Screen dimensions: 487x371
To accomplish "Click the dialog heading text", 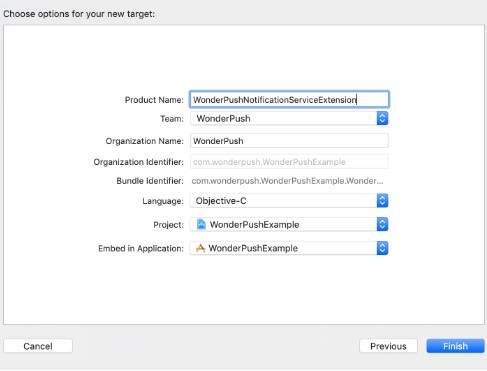I will [79, 14].
